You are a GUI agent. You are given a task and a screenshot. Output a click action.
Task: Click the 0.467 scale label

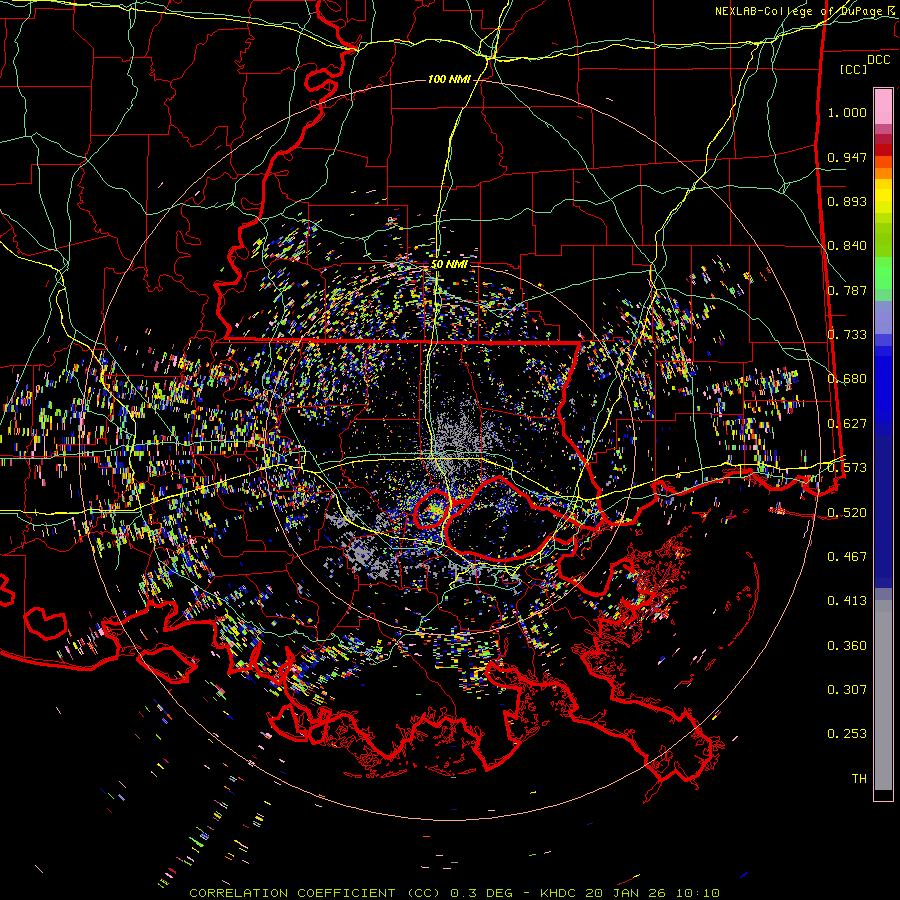coord(847,557)
